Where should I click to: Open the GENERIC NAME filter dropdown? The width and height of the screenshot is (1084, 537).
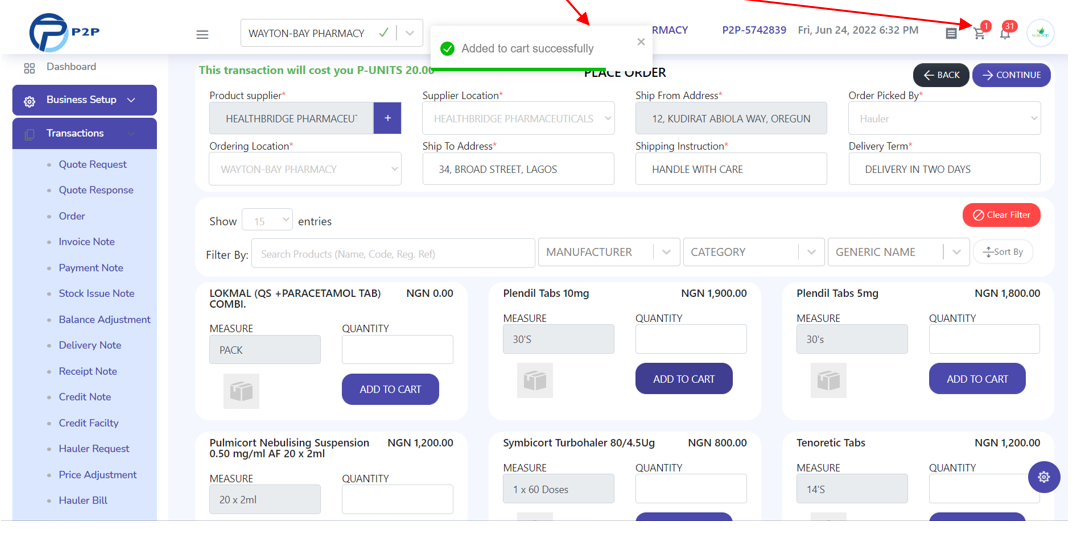pos(898,252)
